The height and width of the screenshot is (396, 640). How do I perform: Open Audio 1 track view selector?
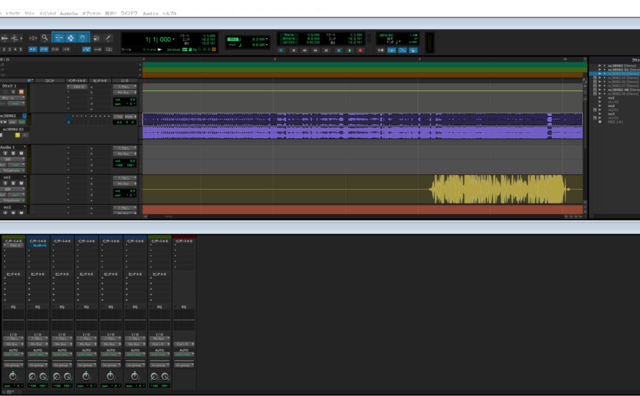coord(13,159)
